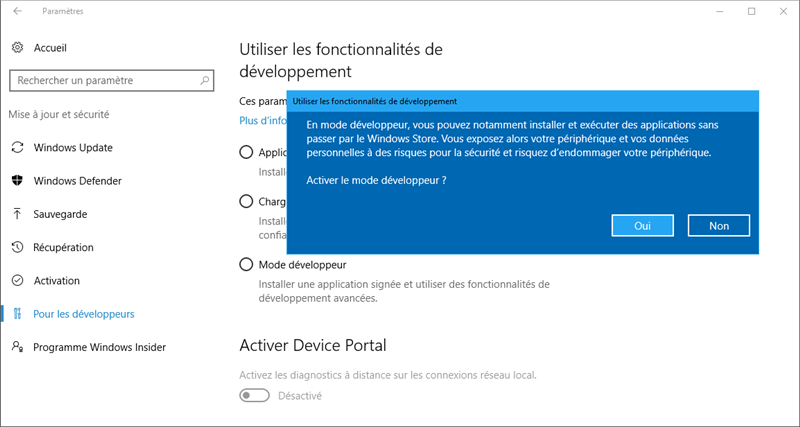The height and width of the screenshot is (427, 800).
Task: Click the magnifier icon in search box
Action: pos(205,81)
